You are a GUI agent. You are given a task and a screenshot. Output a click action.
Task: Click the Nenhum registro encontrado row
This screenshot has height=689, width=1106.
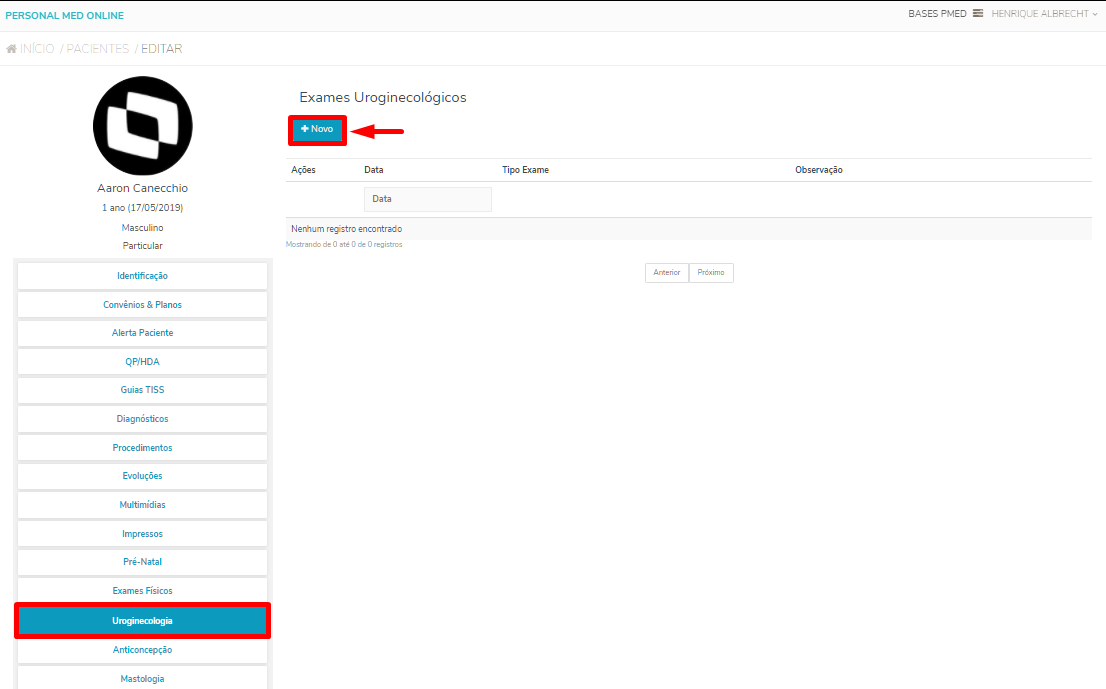click(688, 229)
